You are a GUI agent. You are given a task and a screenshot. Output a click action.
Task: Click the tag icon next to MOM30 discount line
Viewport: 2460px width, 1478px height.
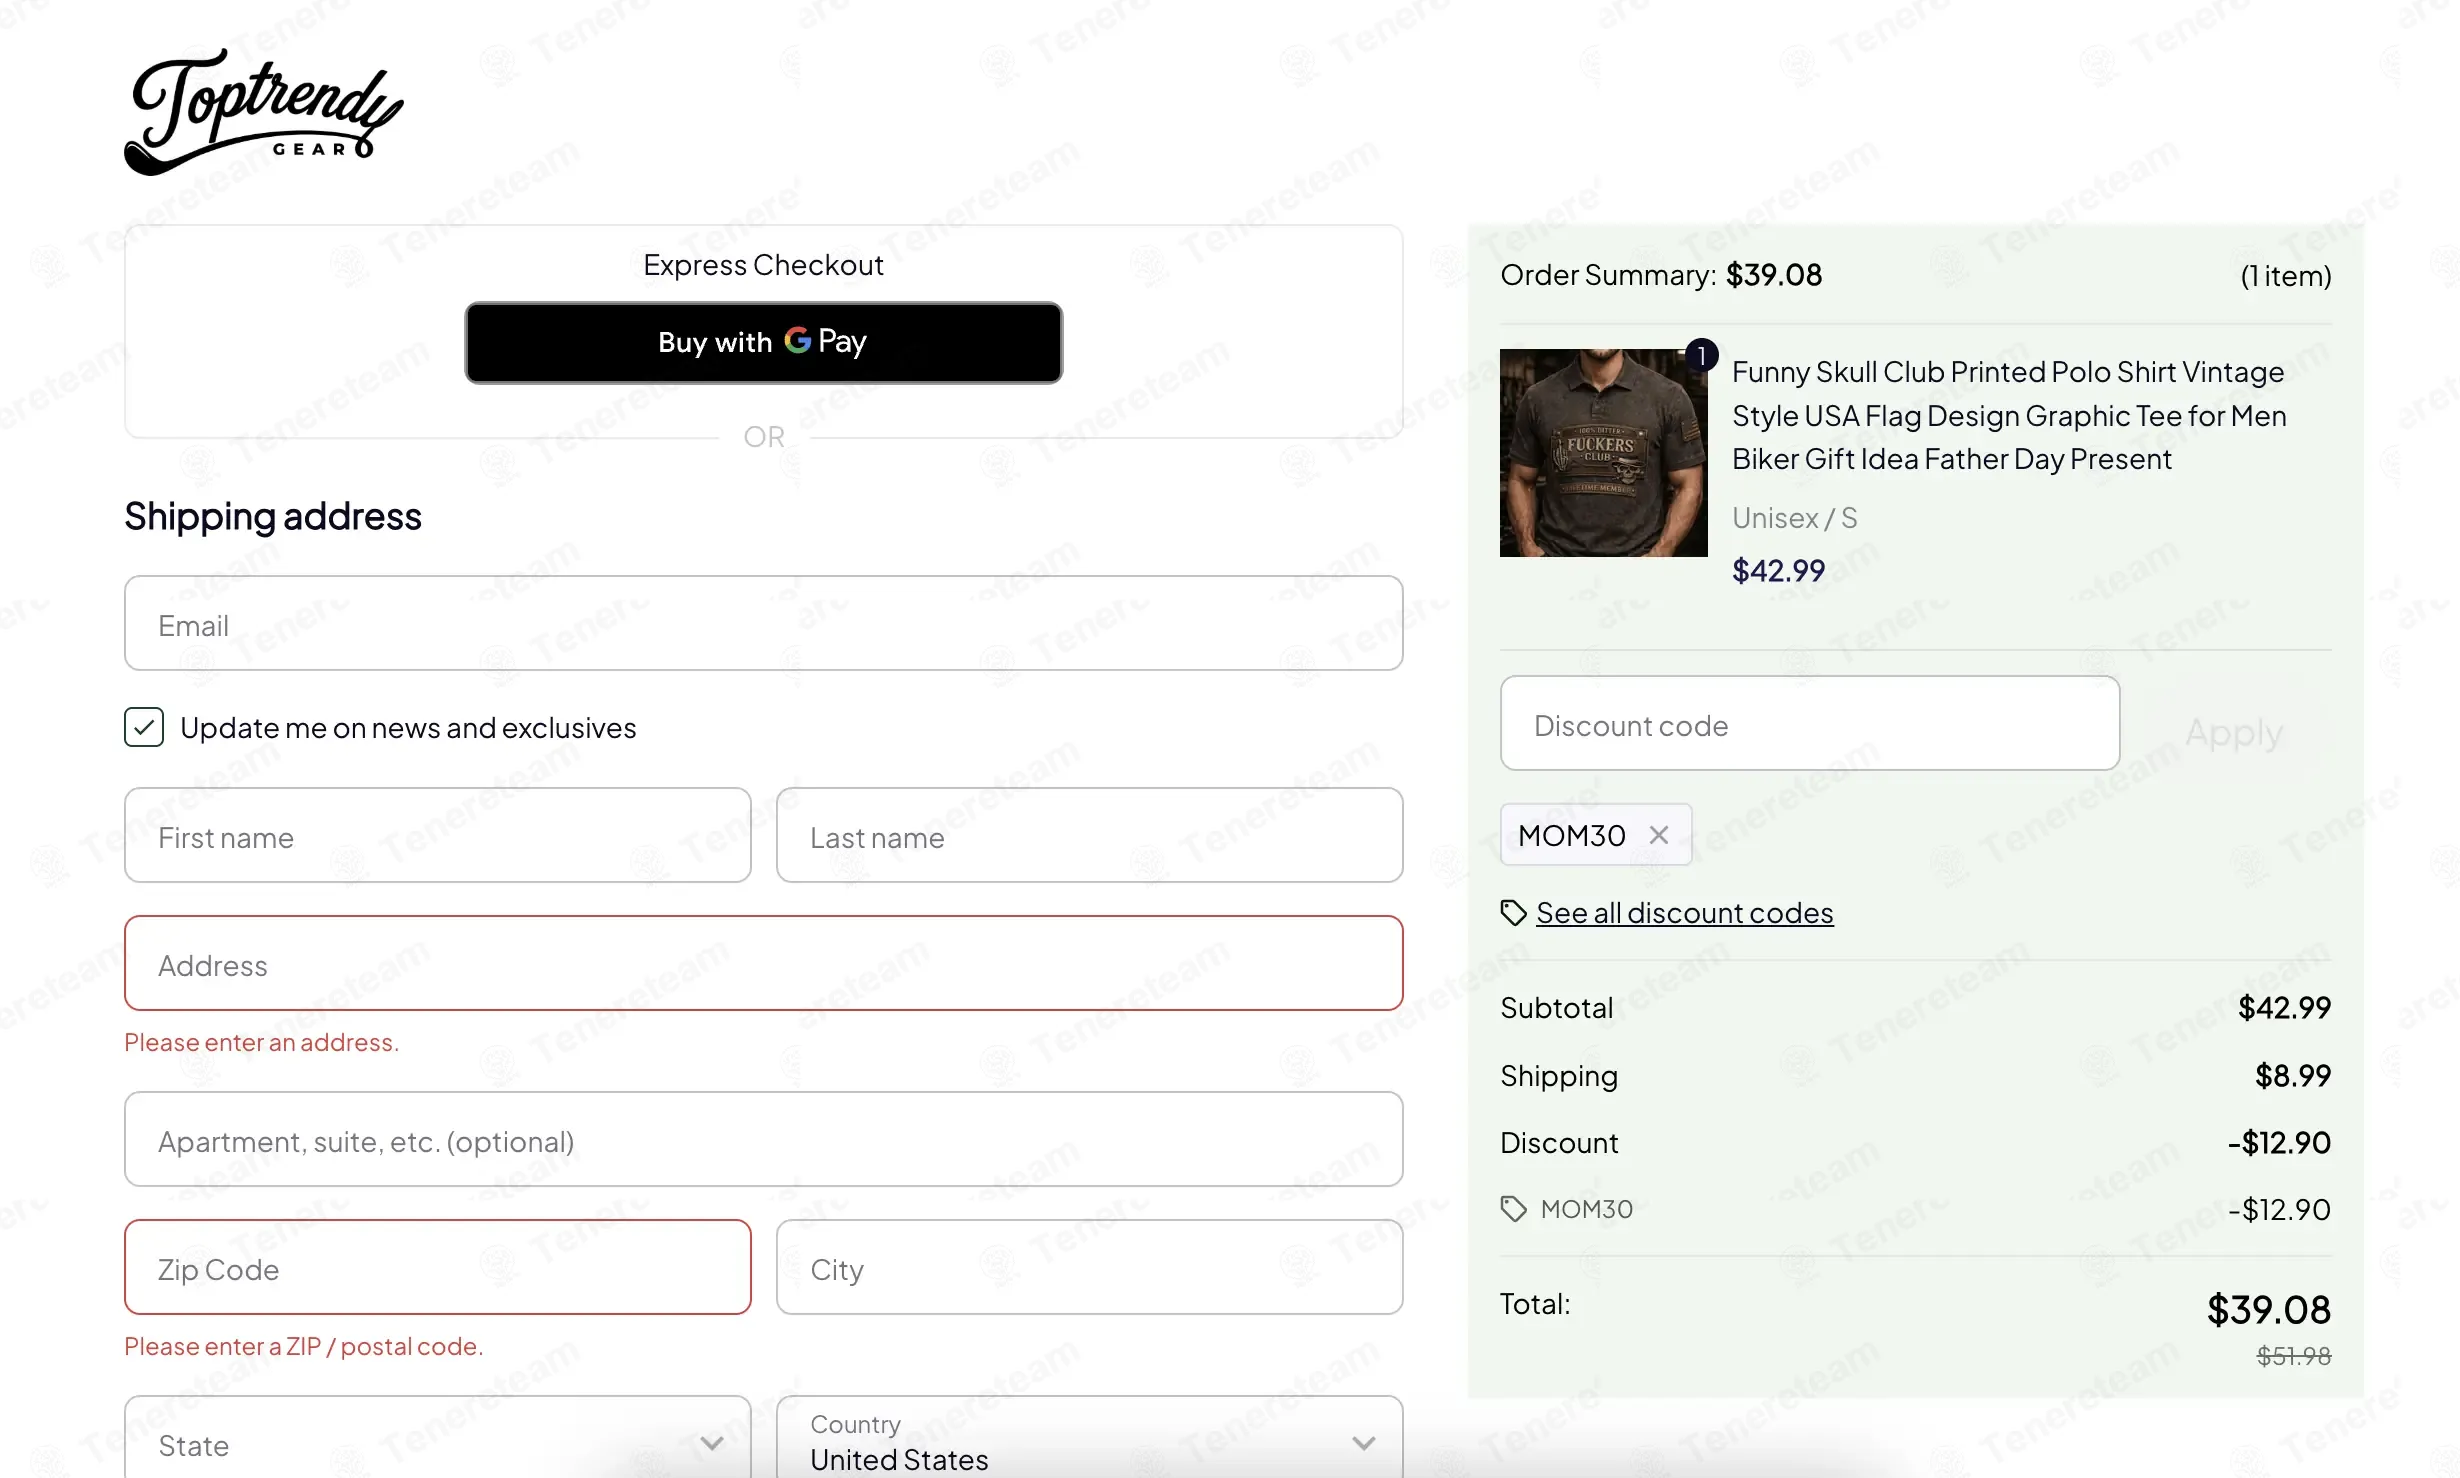(1513, 1209)
